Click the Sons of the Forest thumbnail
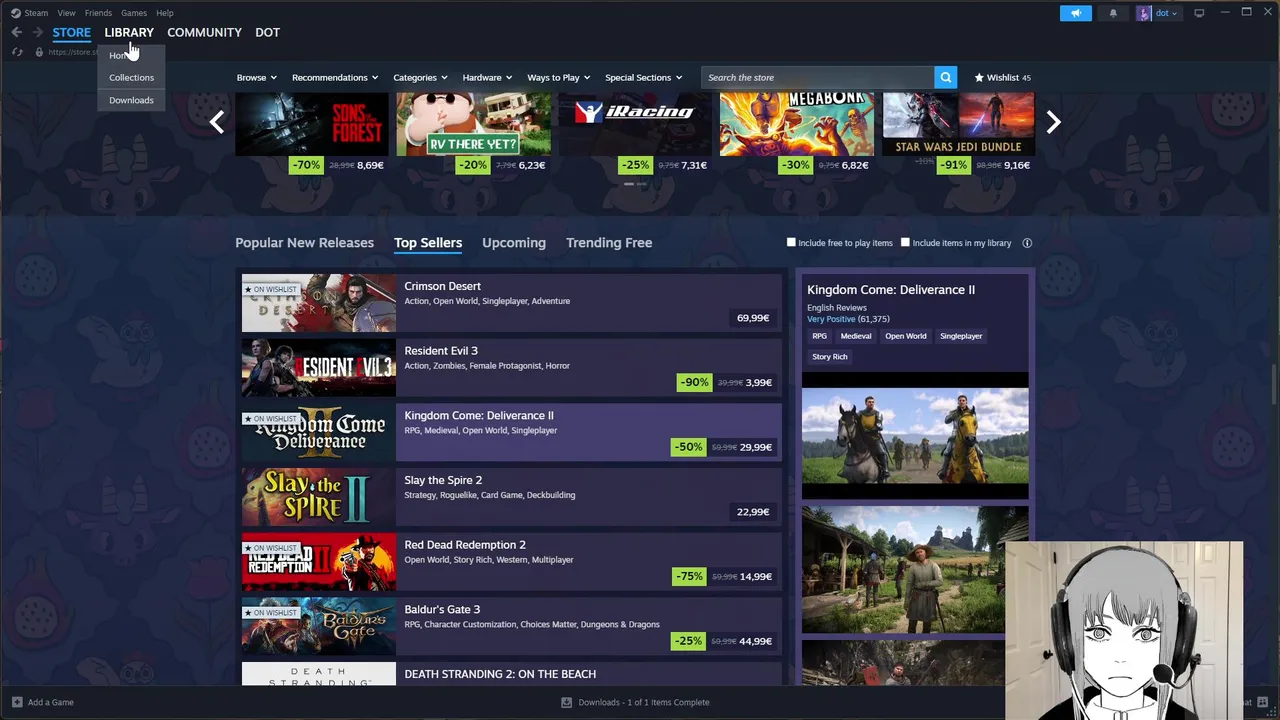 (312, 124)
